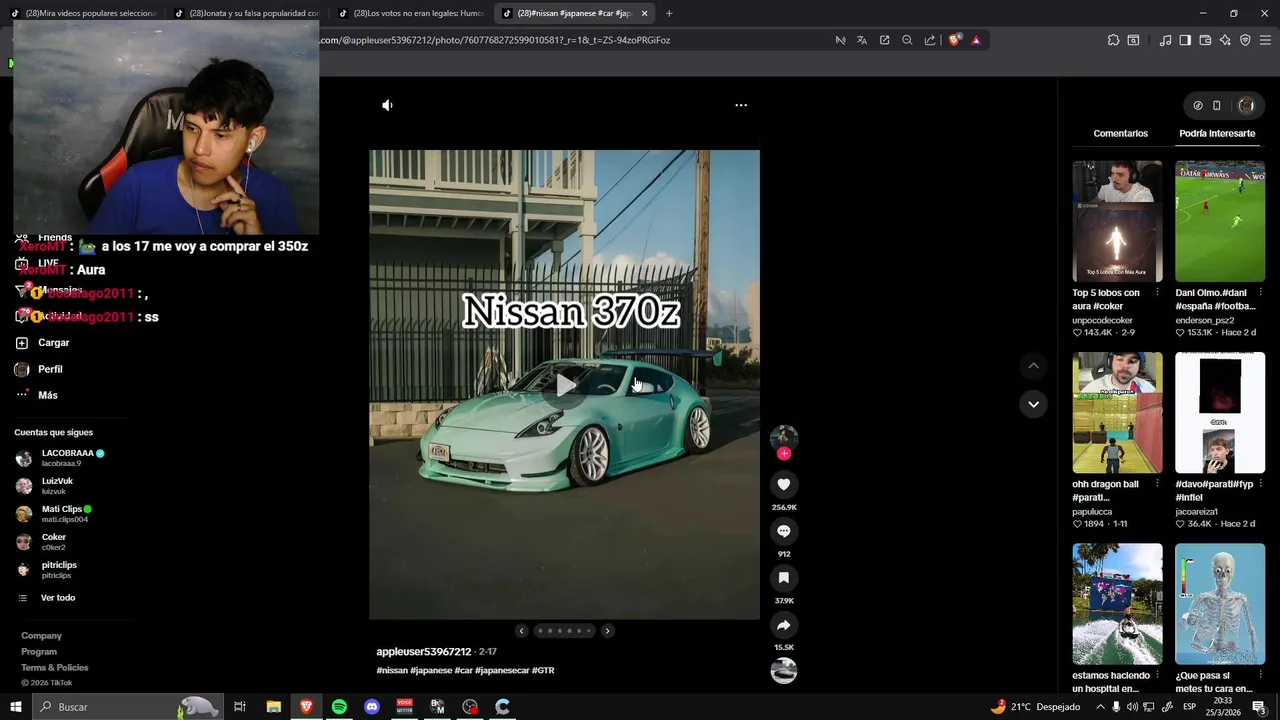Image resolution: width=1280 pixels, height=720 pixels.
Task: Toggle the browser sidebar panel
Action: pyautogui.click(x=1185, y=40)
